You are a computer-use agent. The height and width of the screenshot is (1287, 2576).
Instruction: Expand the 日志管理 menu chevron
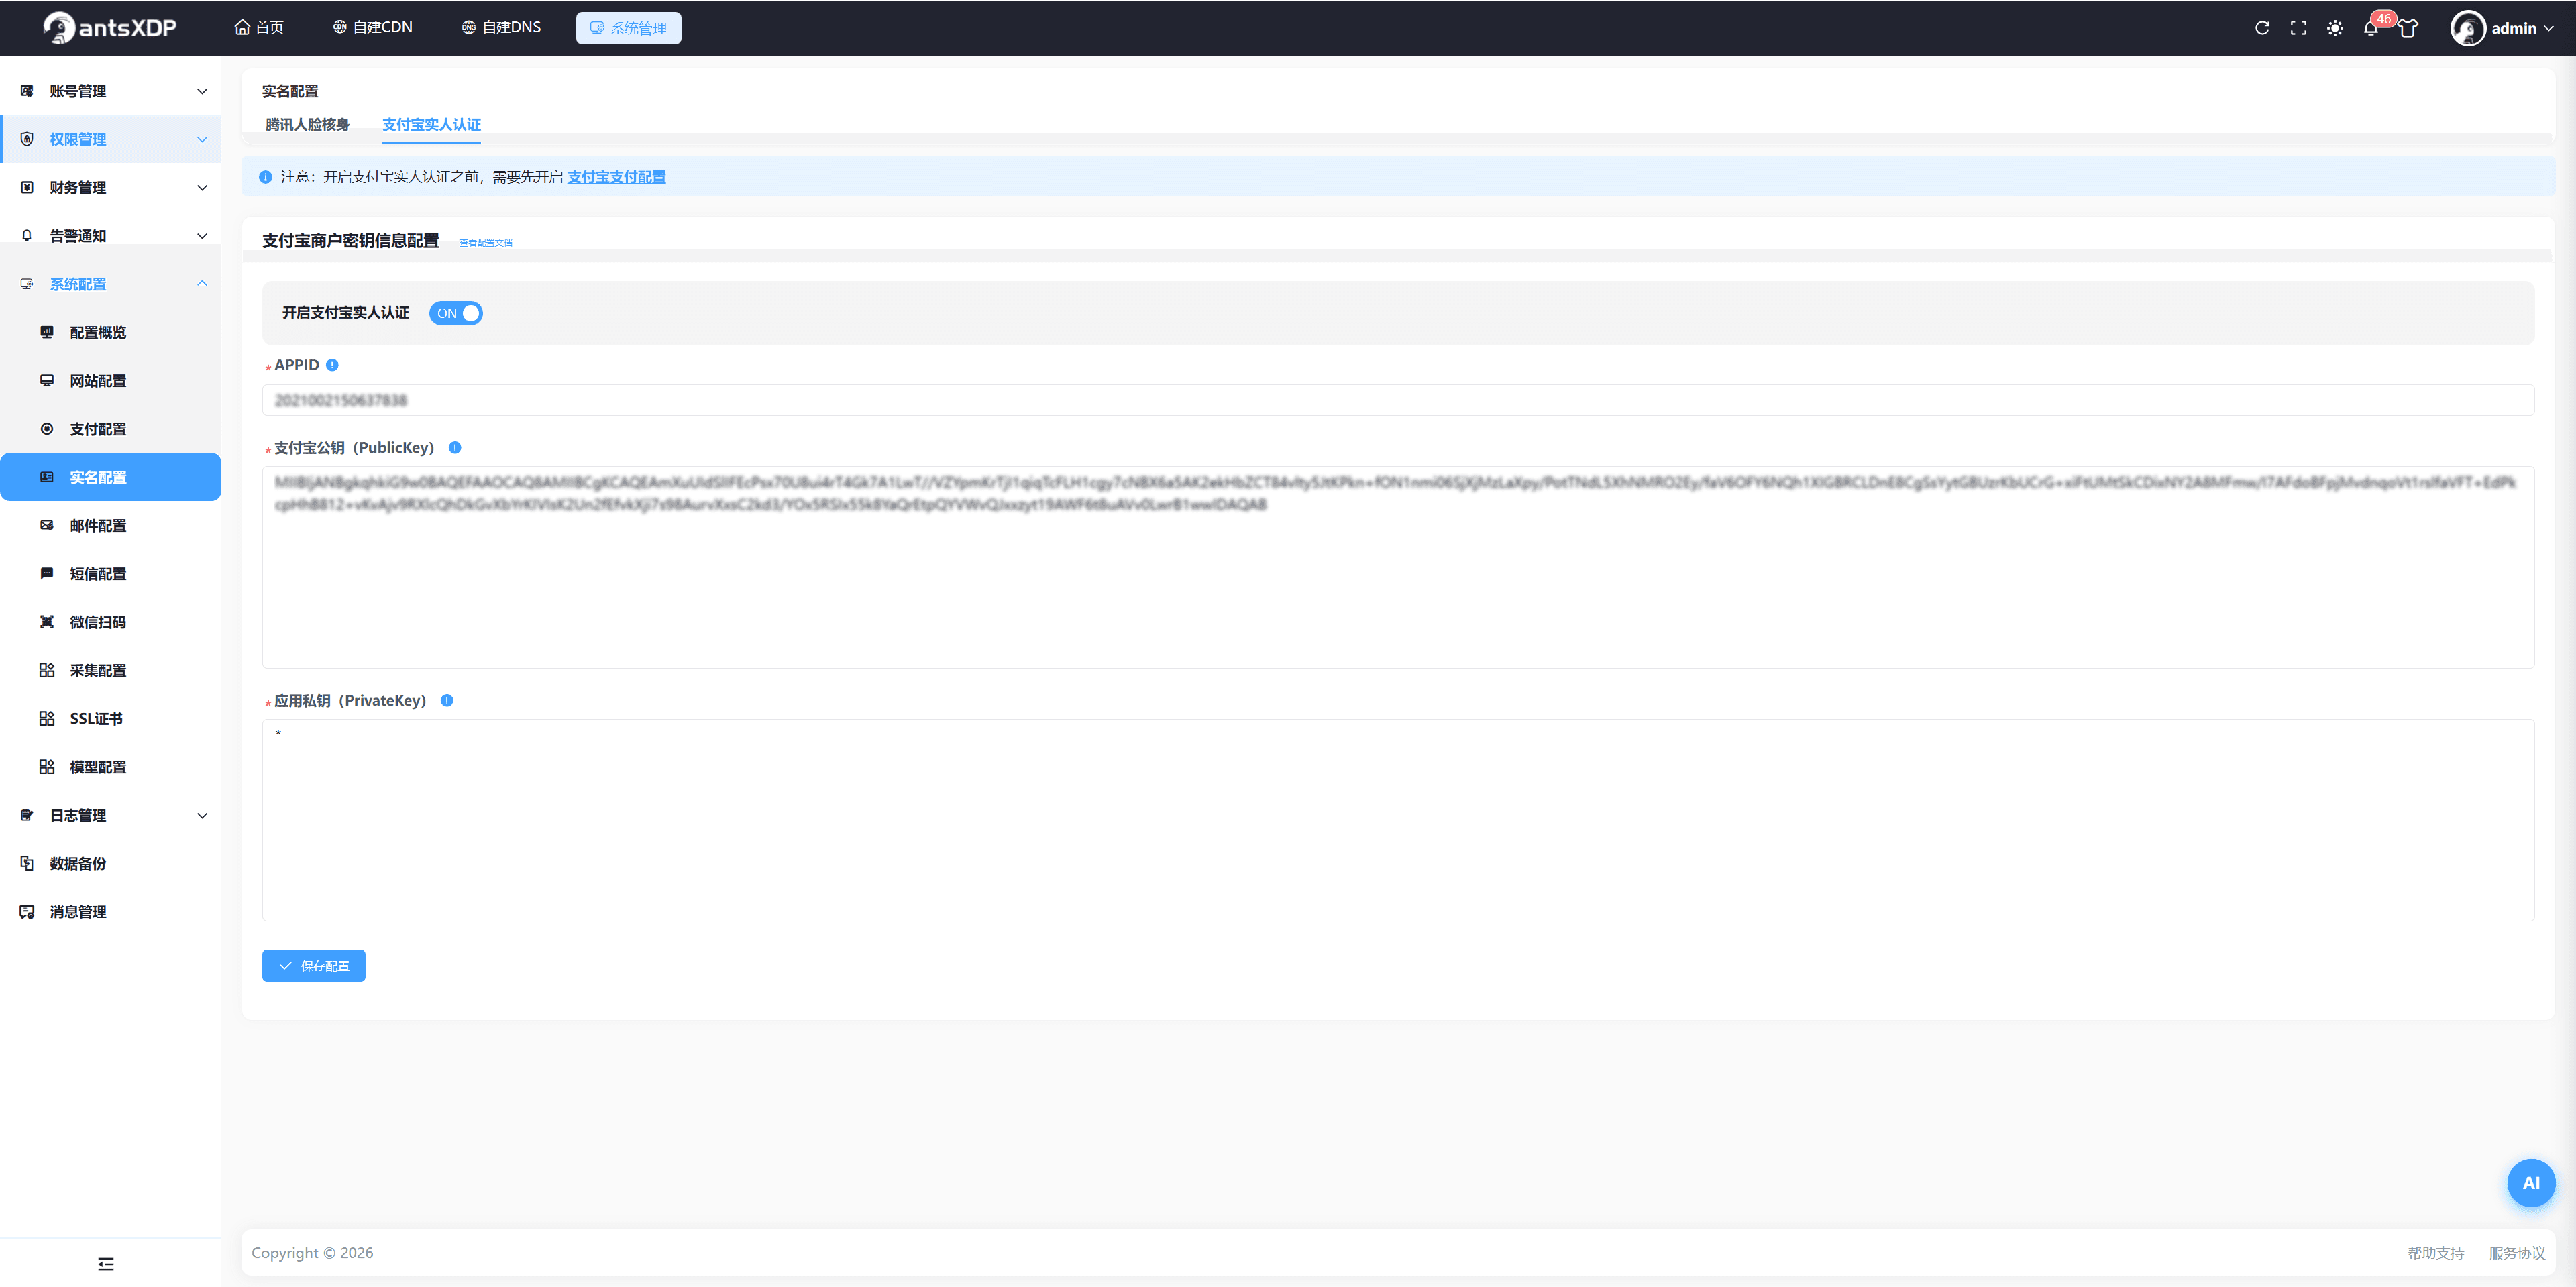click(x=202, y=815)
